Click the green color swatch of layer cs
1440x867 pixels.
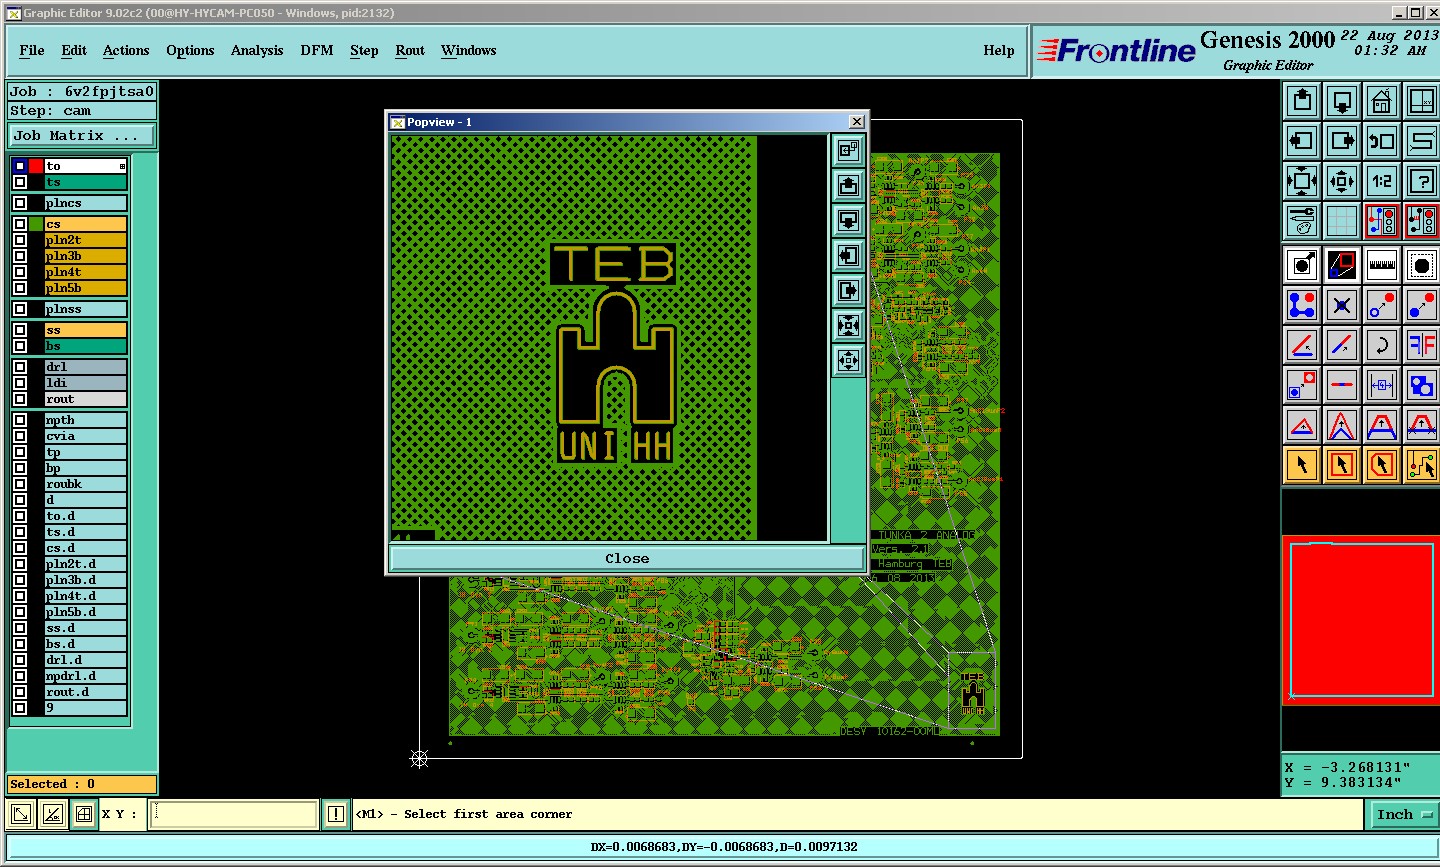tap(36, 224)
